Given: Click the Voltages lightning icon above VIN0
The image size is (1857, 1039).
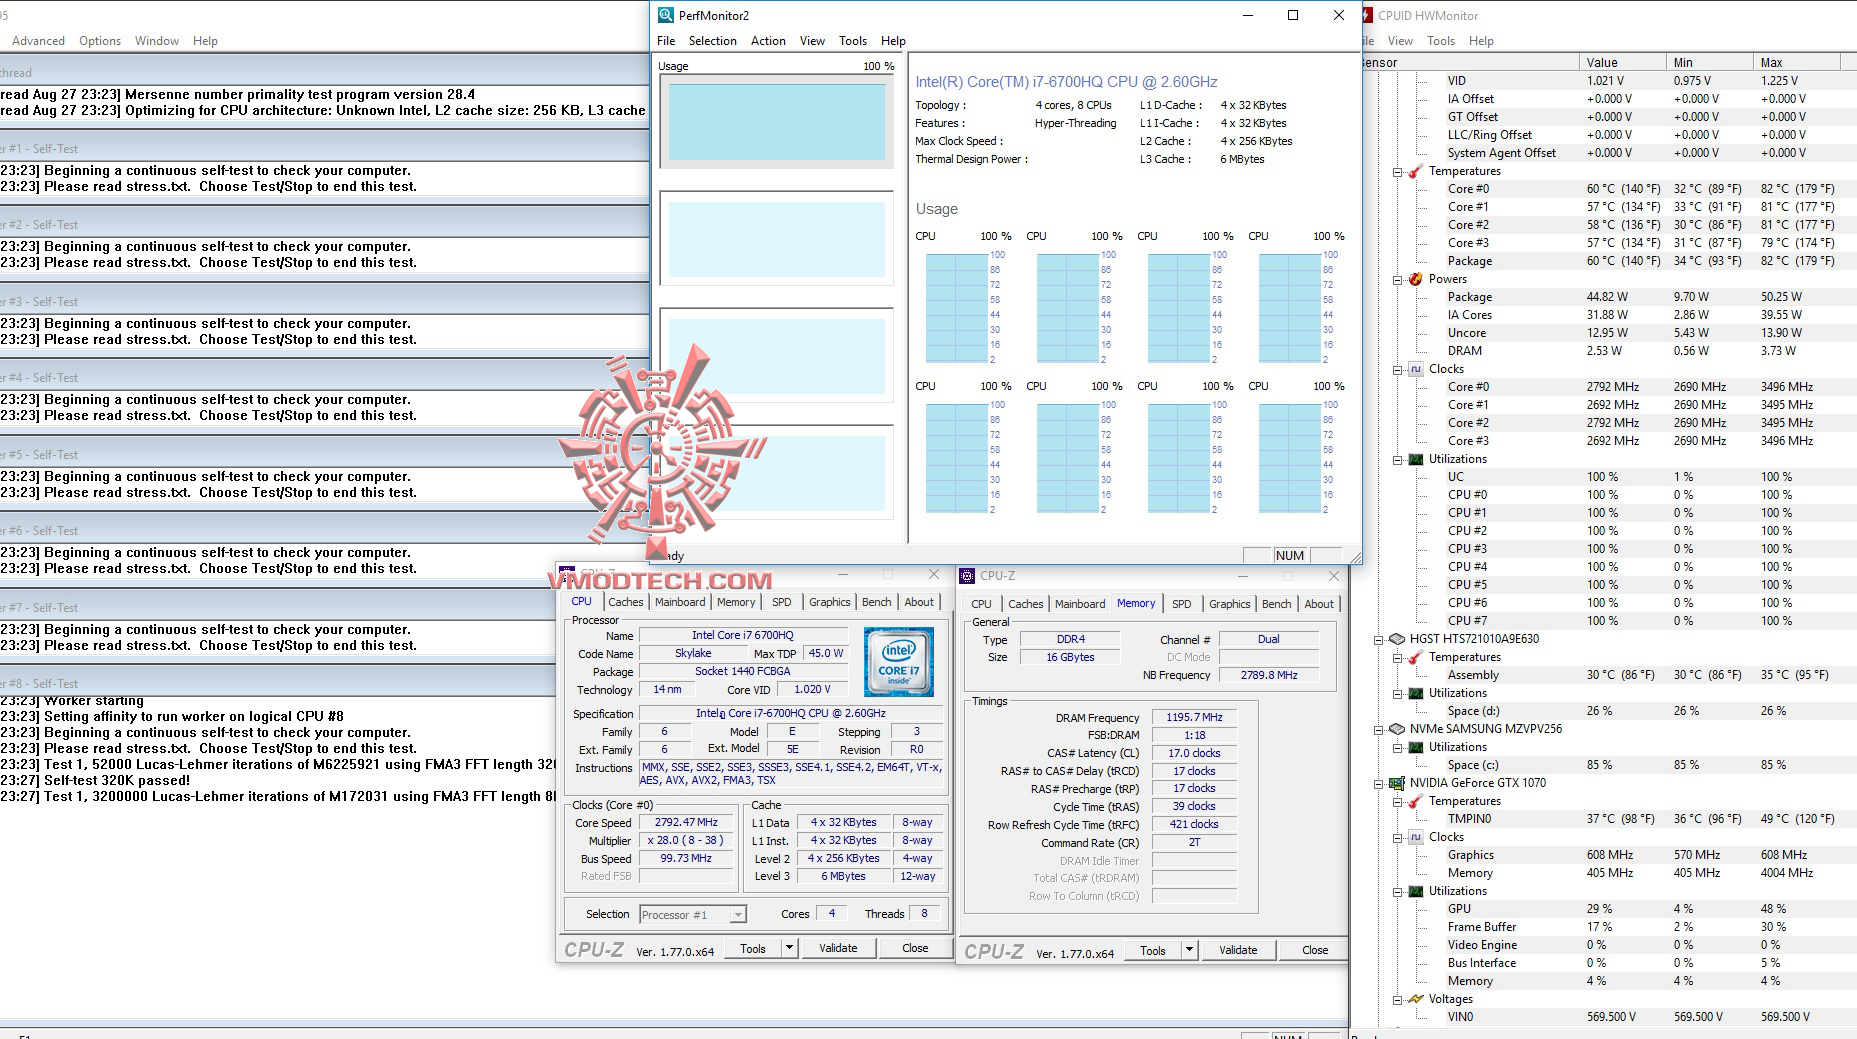Looking at the screenshot, I should (1415, 999).
